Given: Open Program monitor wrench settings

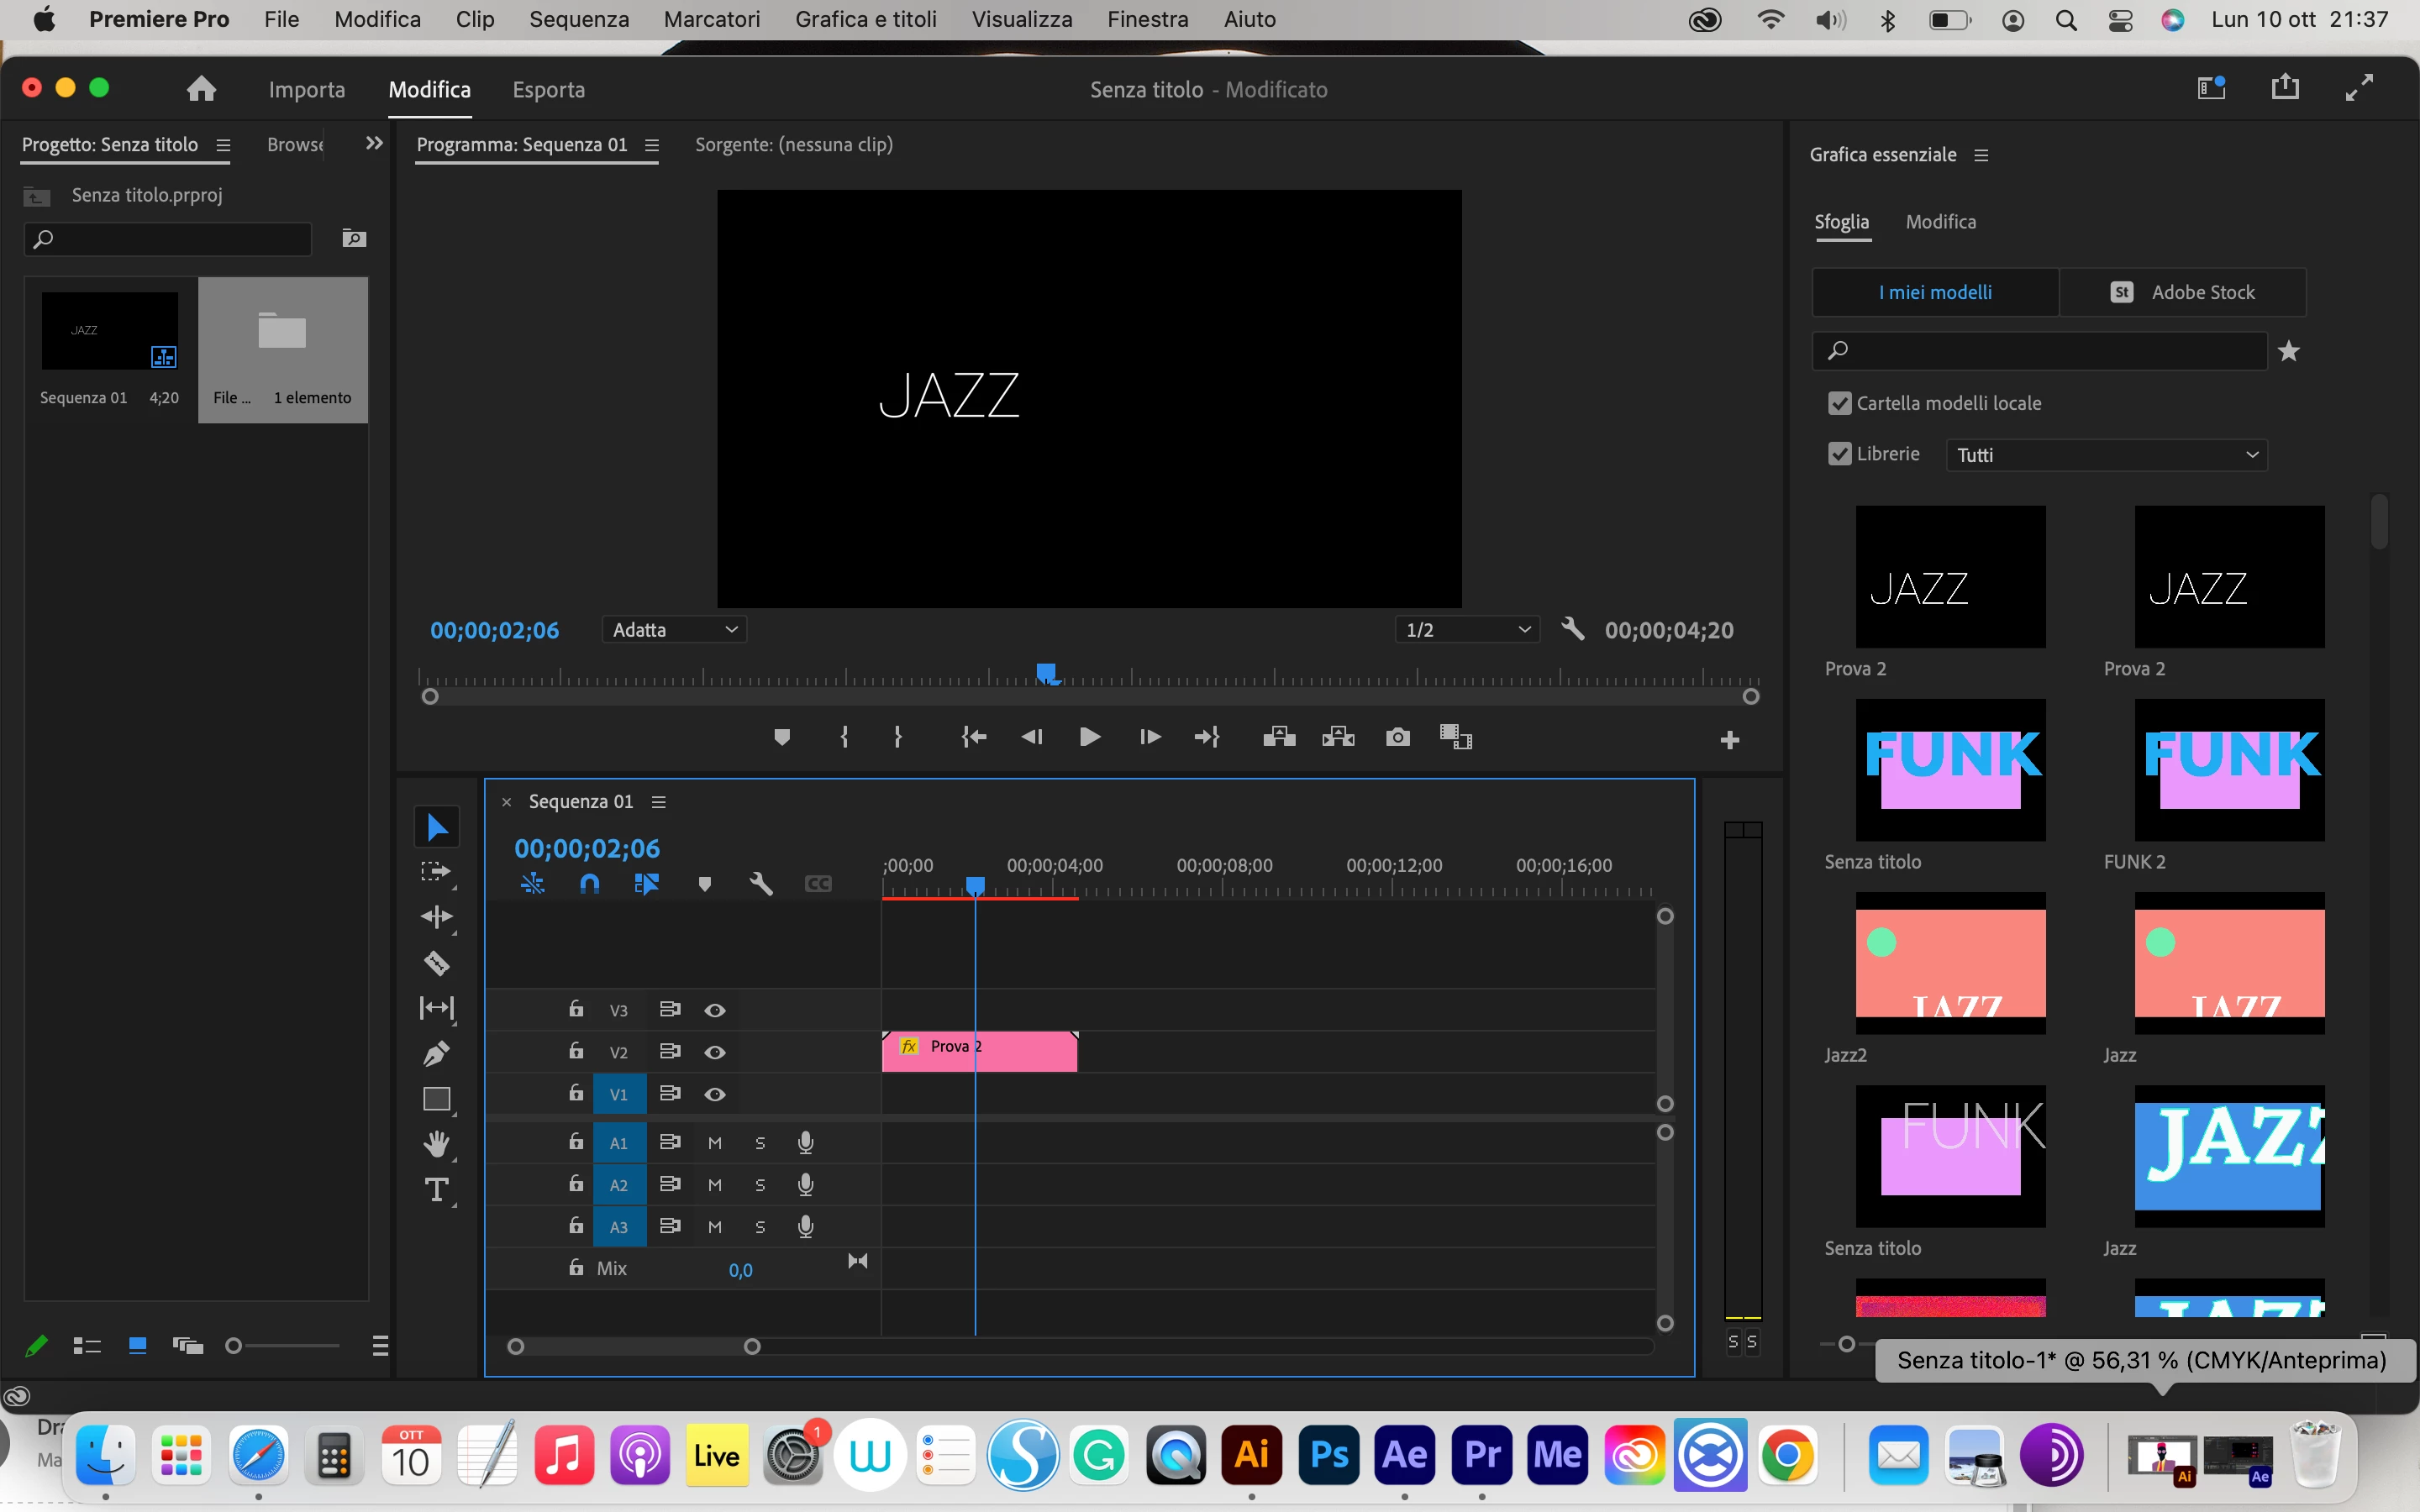Looking at the screenshot, I should [1572, 629].
